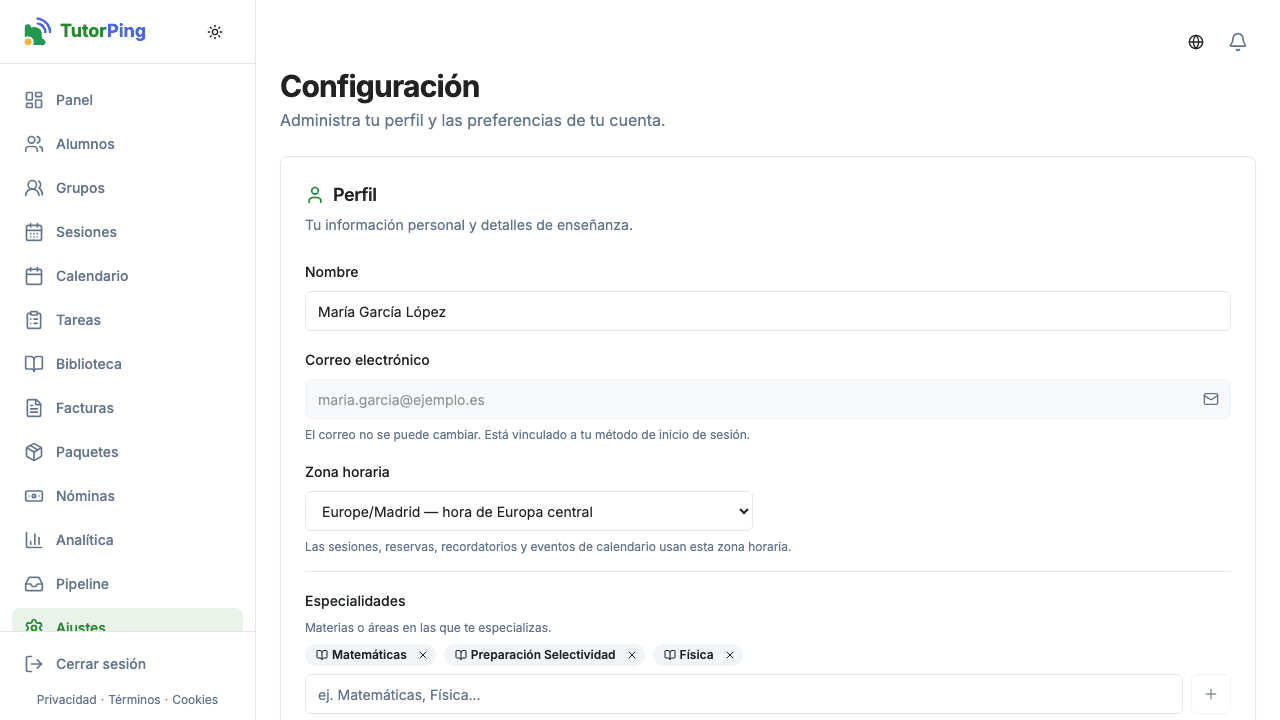This screenshot has height=720, width=1280.
Task: Click the Paquetes box icon
Action: pyautogui.click(x=34, y=452)
